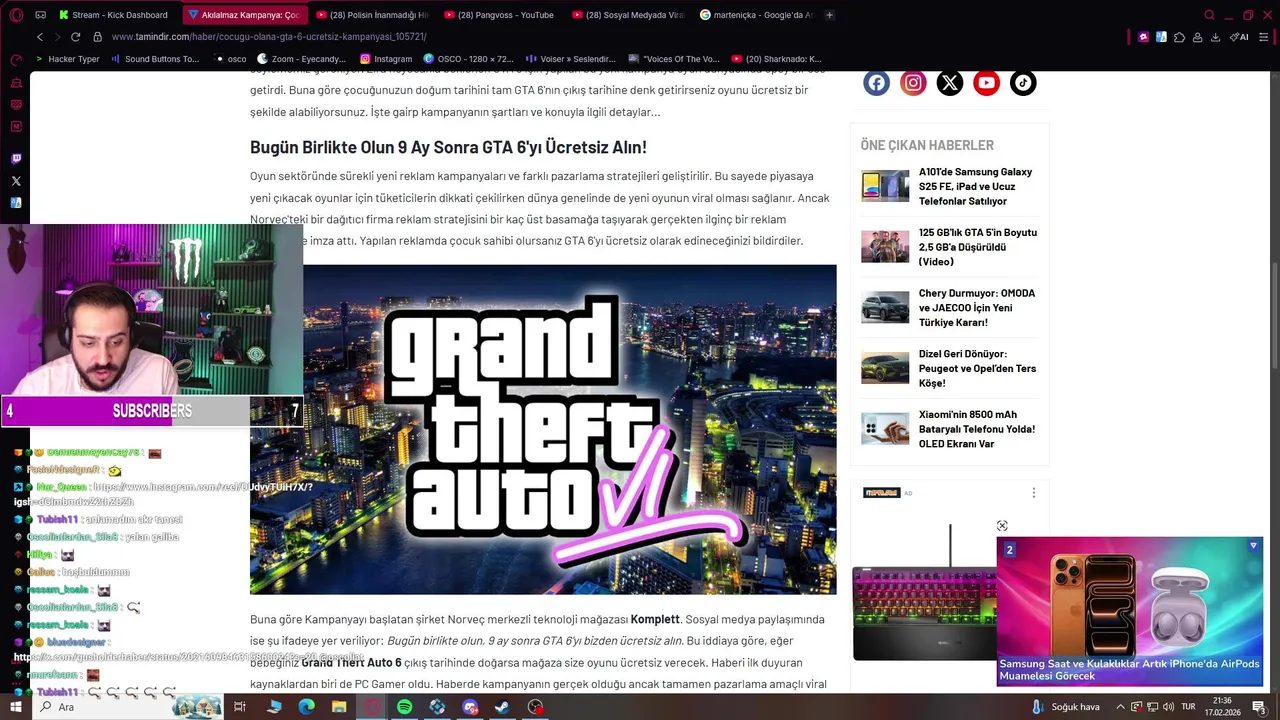1280x720 pixels.
Task: Open the A101 Samsung Galaxy S25 FE article
Action: click(977, 186)
